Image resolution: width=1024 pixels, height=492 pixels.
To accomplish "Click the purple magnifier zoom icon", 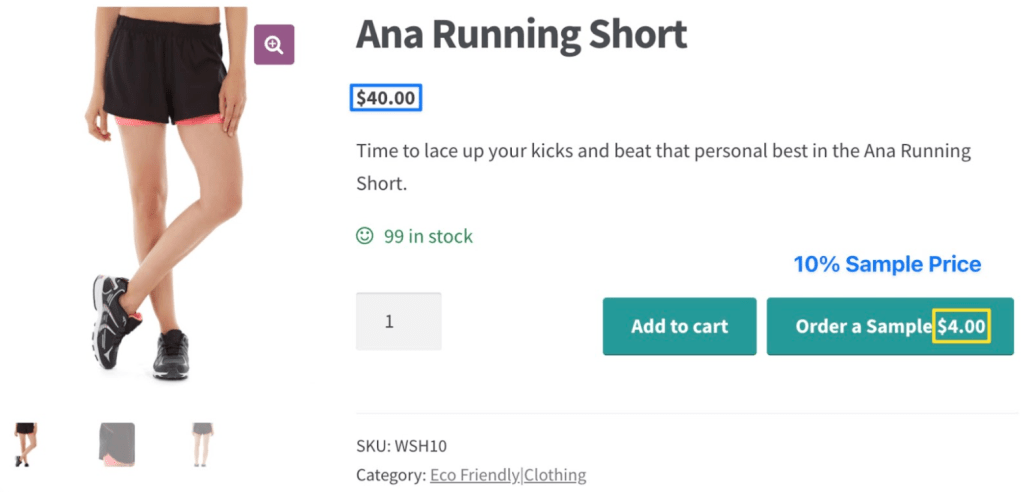I will point(274,44).
